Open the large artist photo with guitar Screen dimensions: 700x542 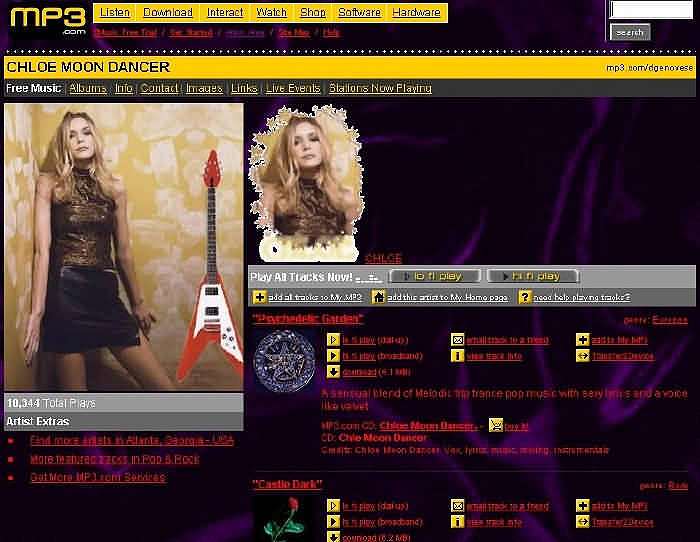click(x=124, y=247)
